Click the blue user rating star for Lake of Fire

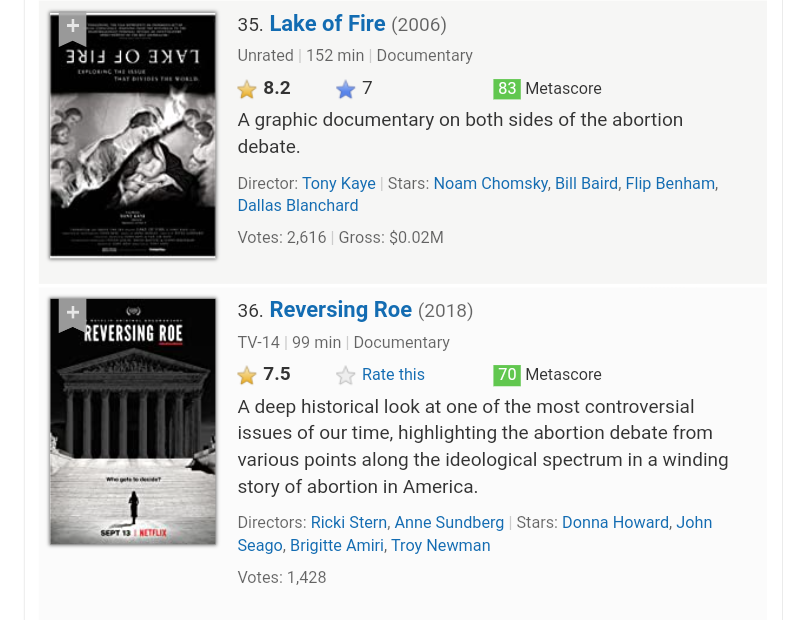tap(346, 90)
